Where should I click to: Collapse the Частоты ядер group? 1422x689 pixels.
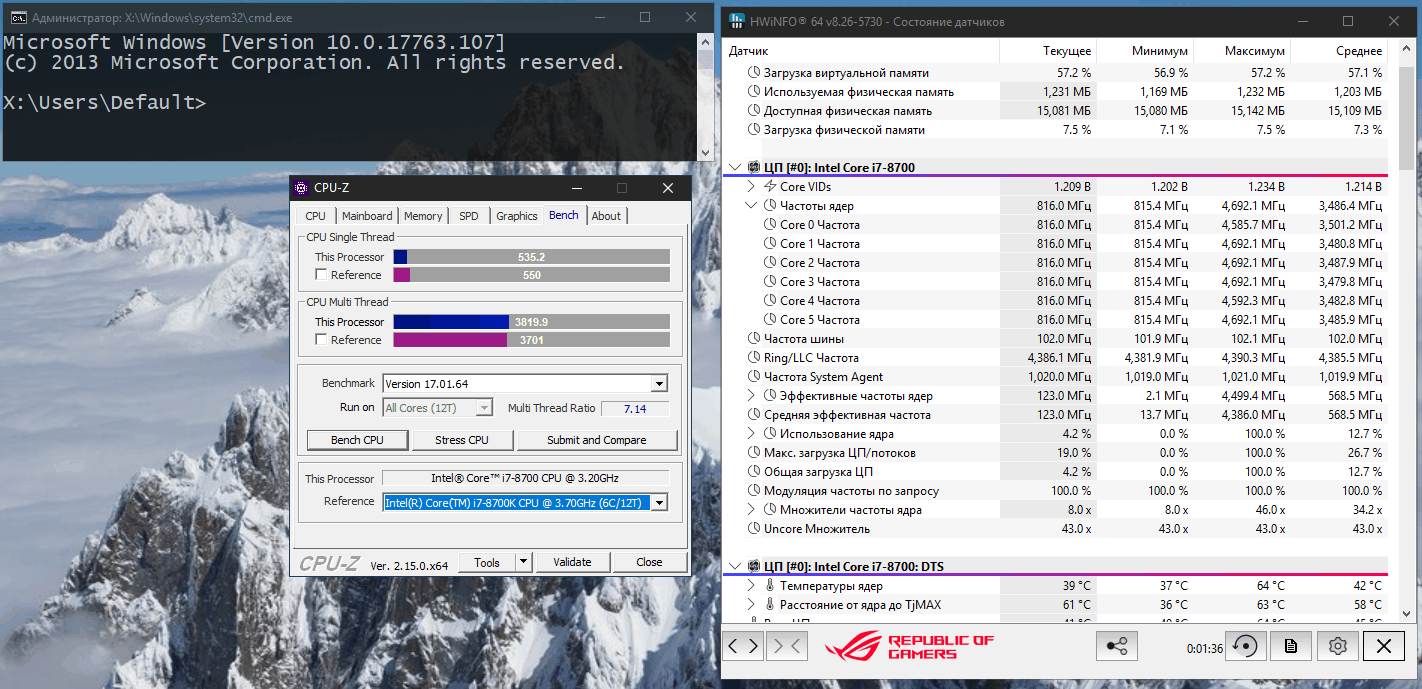(x=752, y=205)
